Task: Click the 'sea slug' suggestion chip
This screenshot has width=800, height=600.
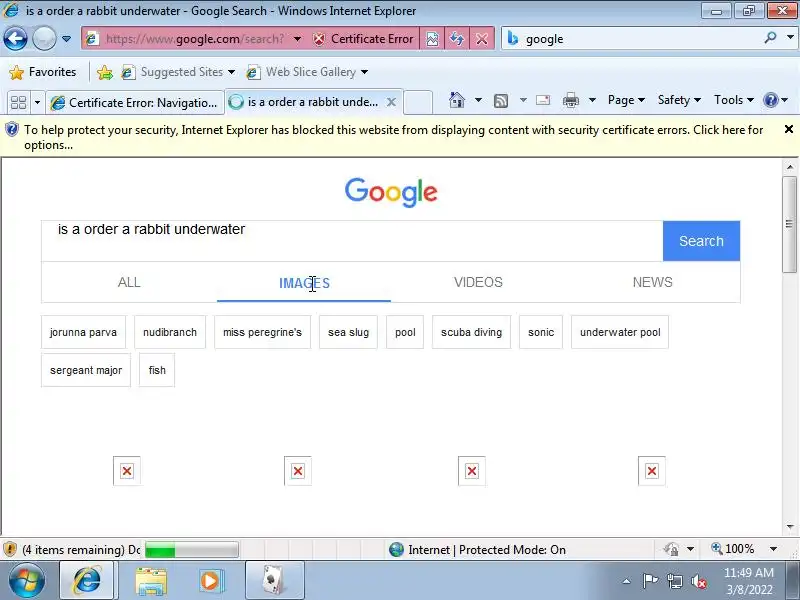Action: tap(348, 332)
